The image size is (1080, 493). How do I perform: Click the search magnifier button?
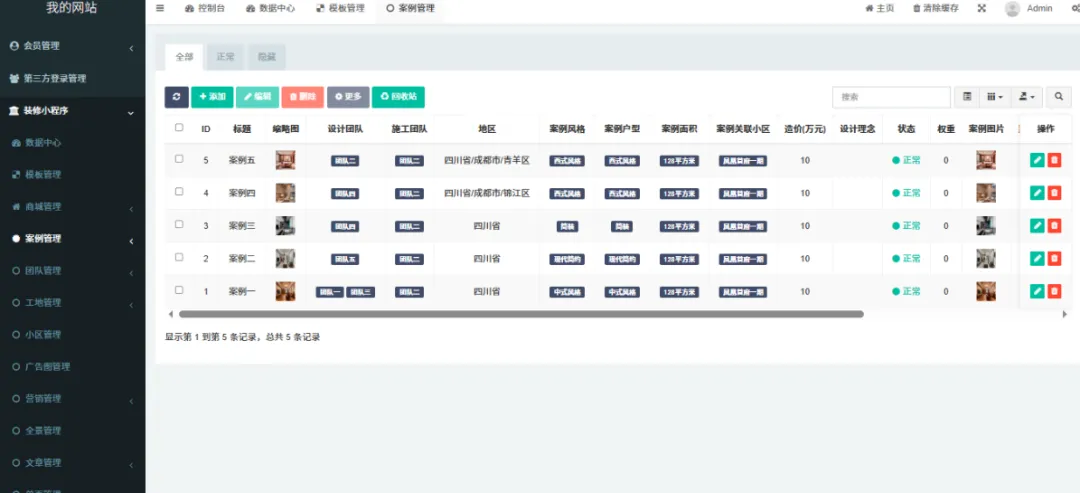click(x=1059, y=97)
